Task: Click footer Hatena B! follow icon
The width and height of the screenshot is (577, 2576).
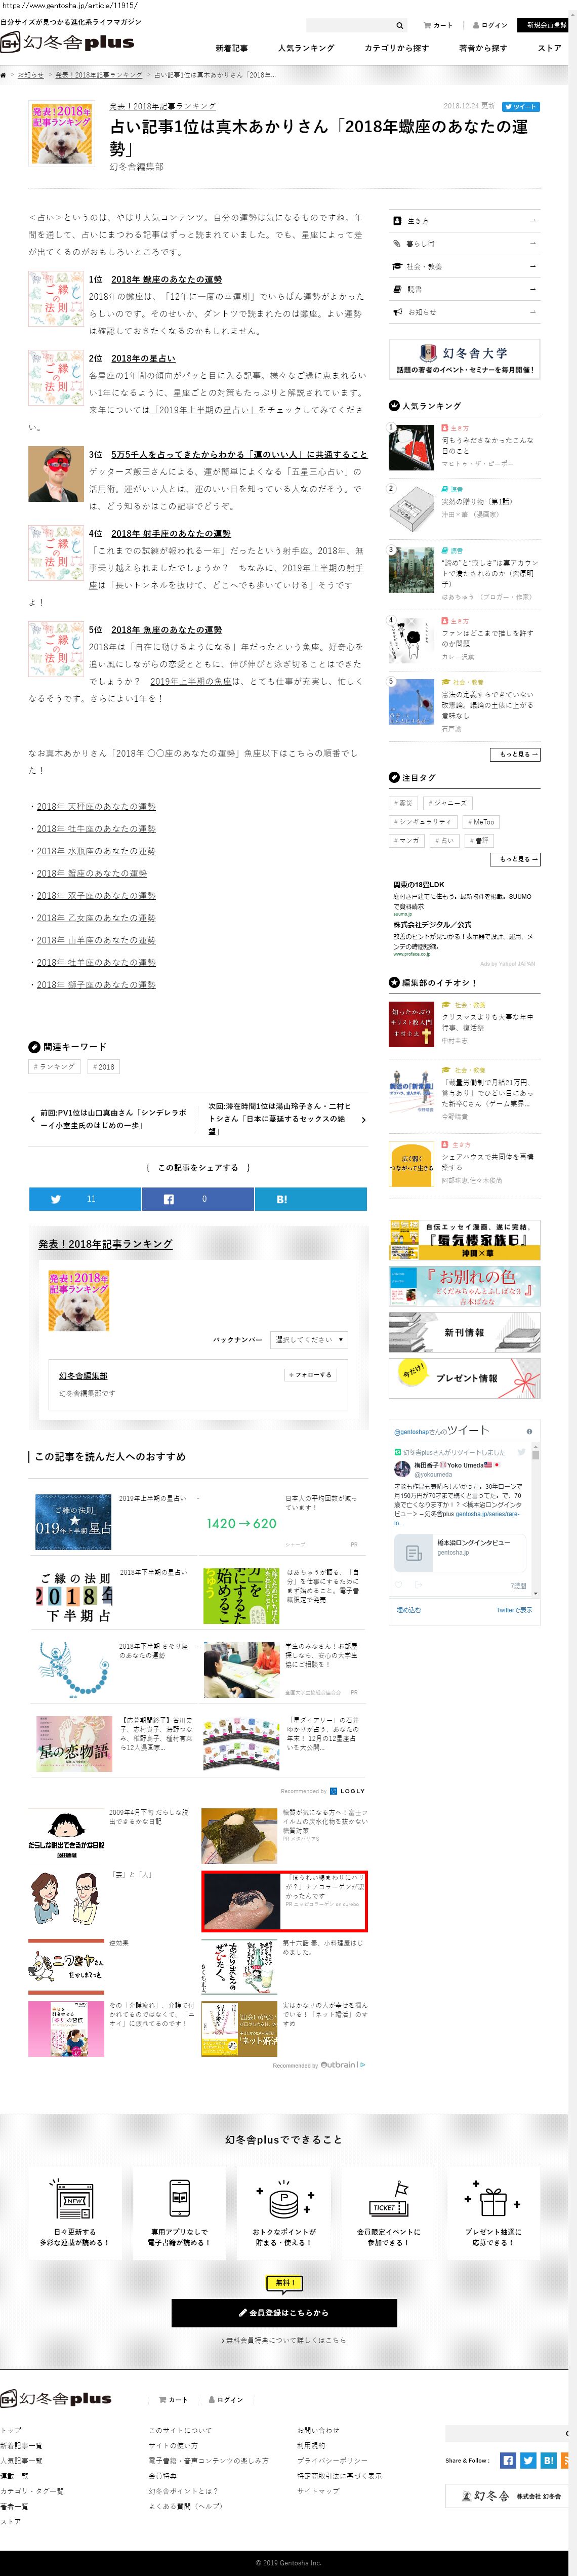Action: coord(548,2461)
